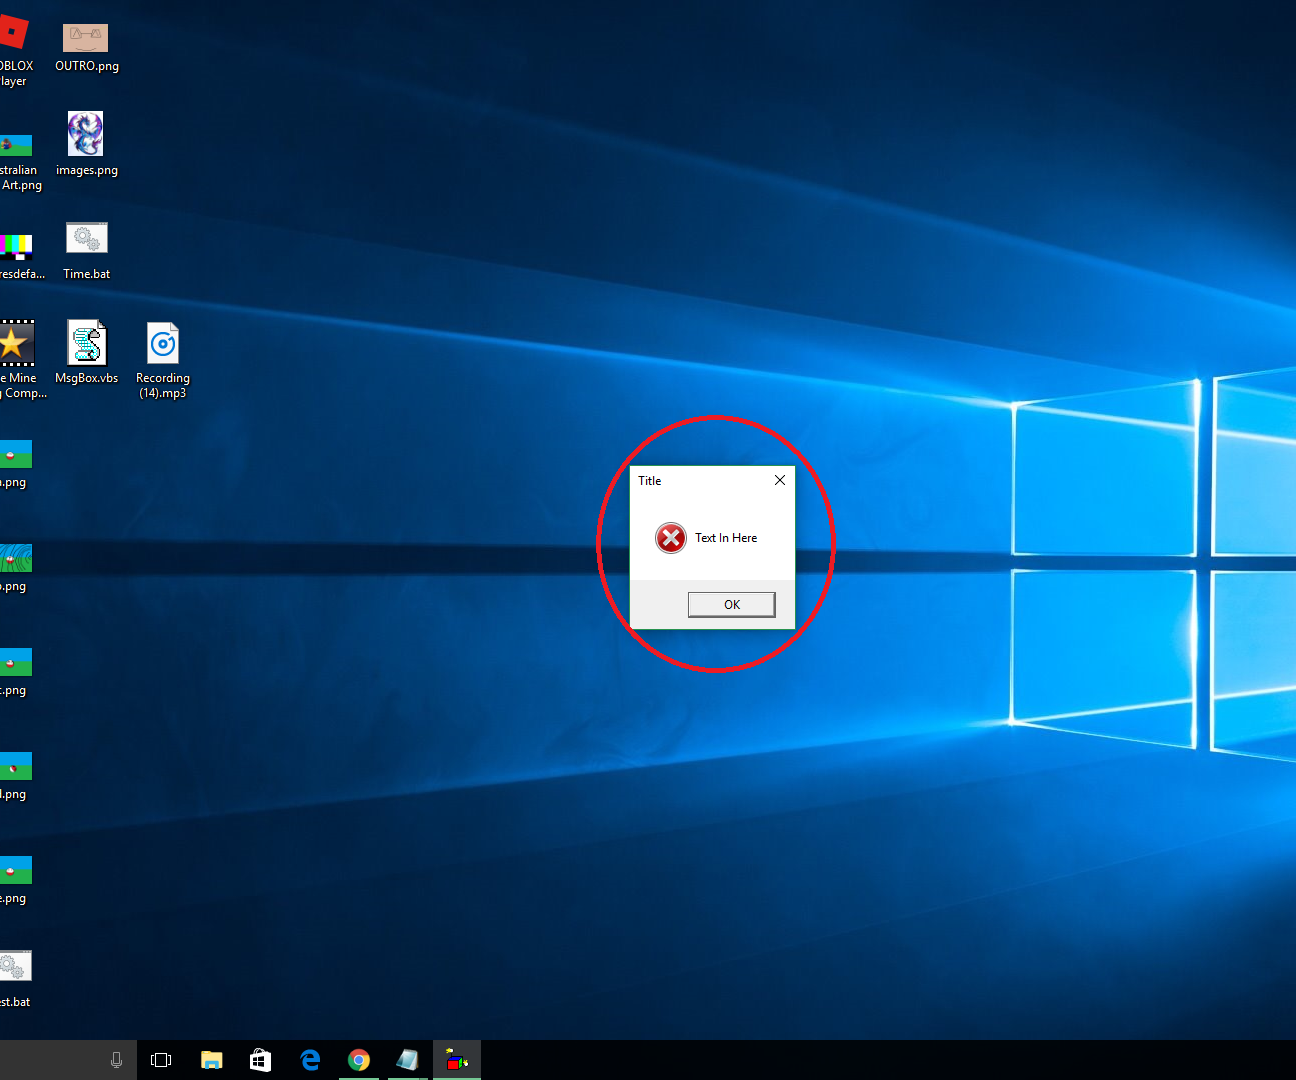Open OUTRO.png on the desktop
Viewport: 1296px width, 1080px height.
(x=85, y=36)
